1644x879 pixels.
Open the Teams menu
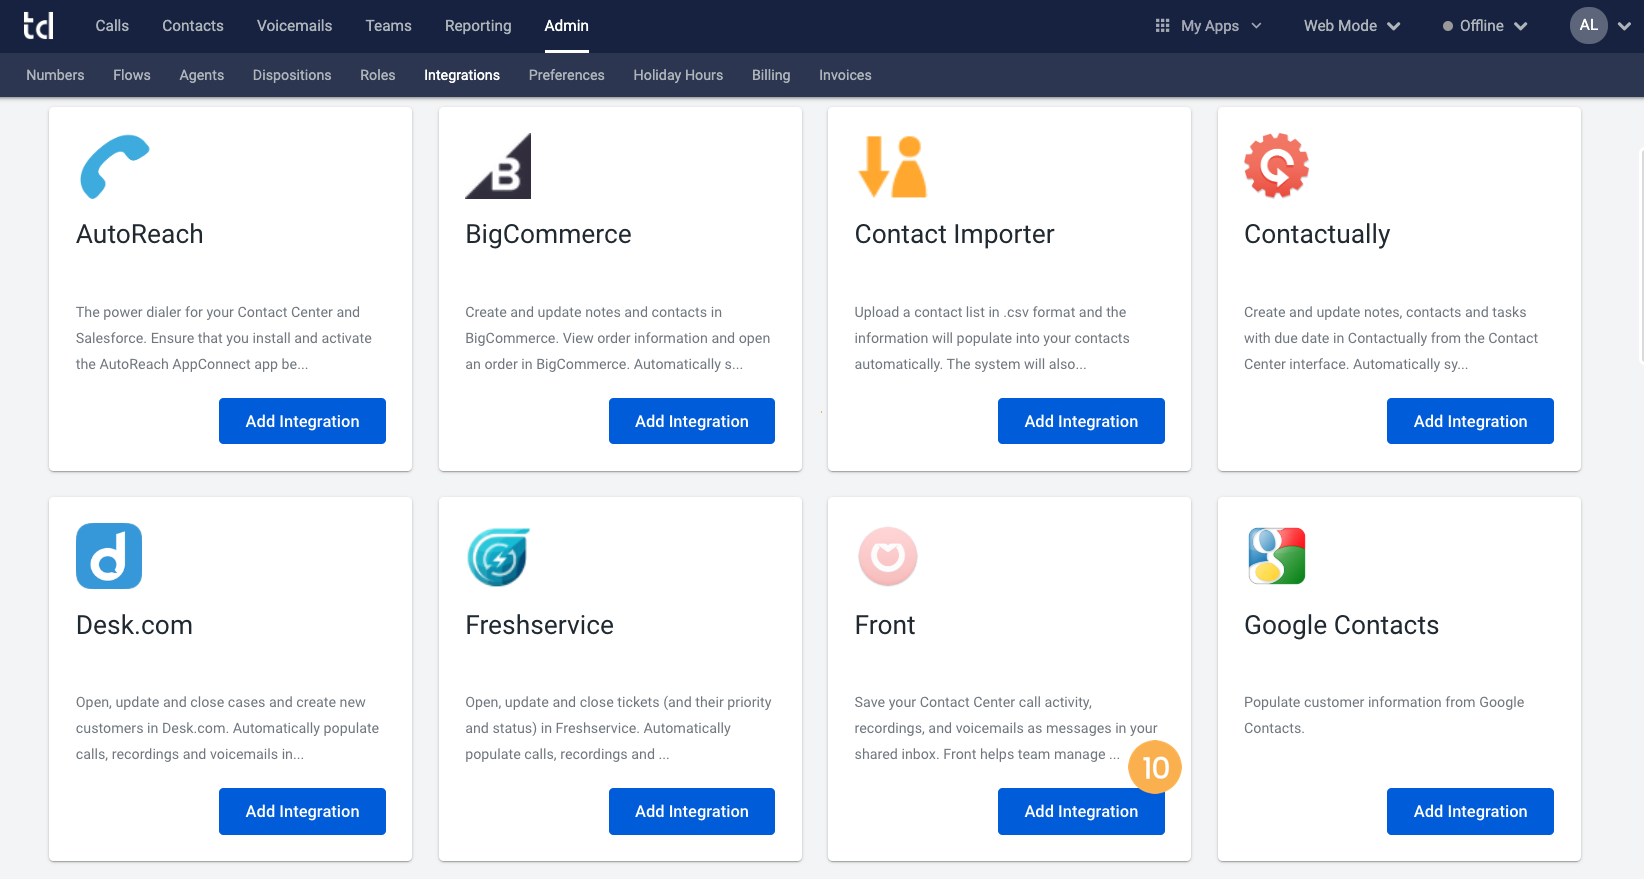point(388,26)
